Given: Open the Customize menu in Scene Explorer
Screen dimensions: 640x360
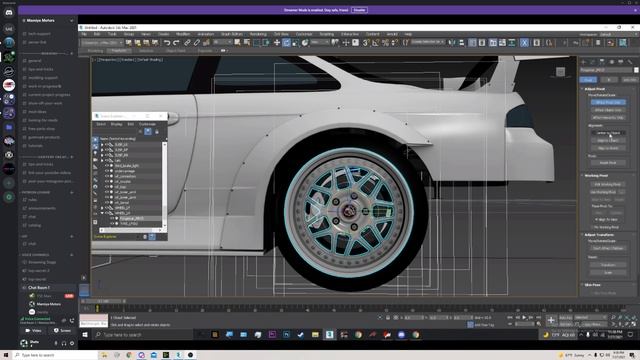Looking at the screenshot, I should 147,124.
